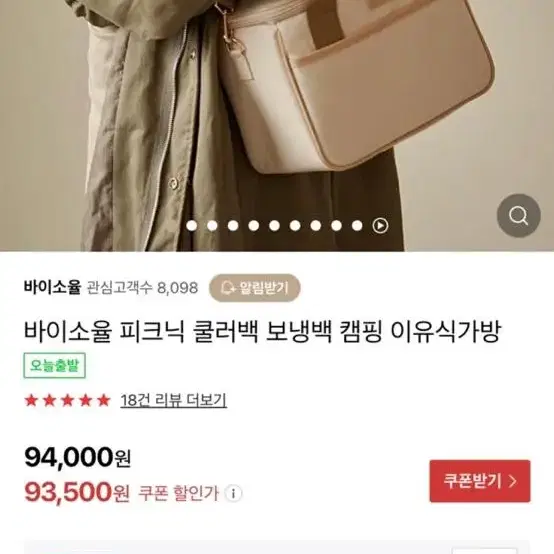Tap the magnifier zoom icon on product image
Viewport: 554px width, 554px height.
pyautogui.click(x=518, y=215)
